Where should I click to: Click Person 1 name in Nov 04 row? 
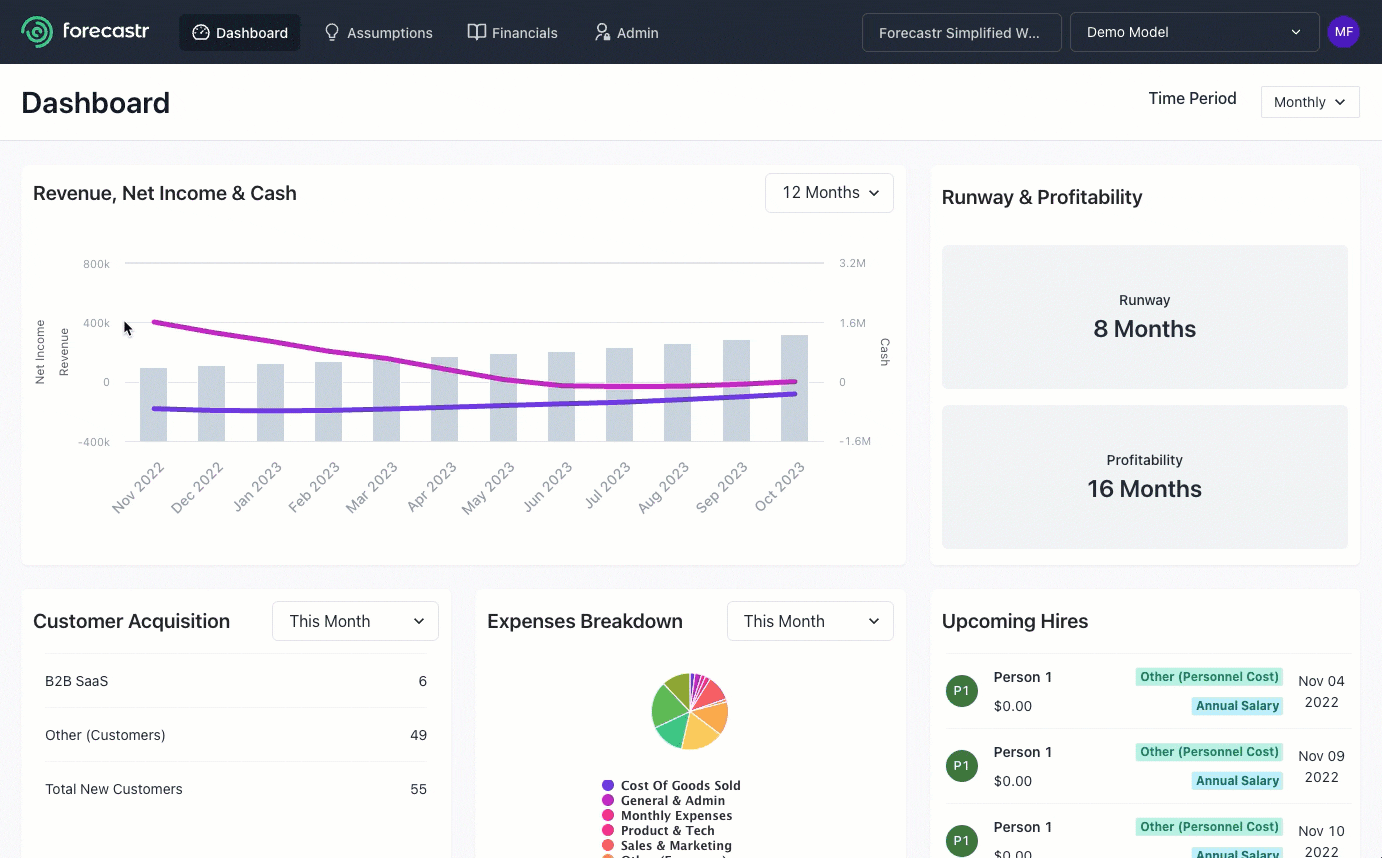point(1022,677)
